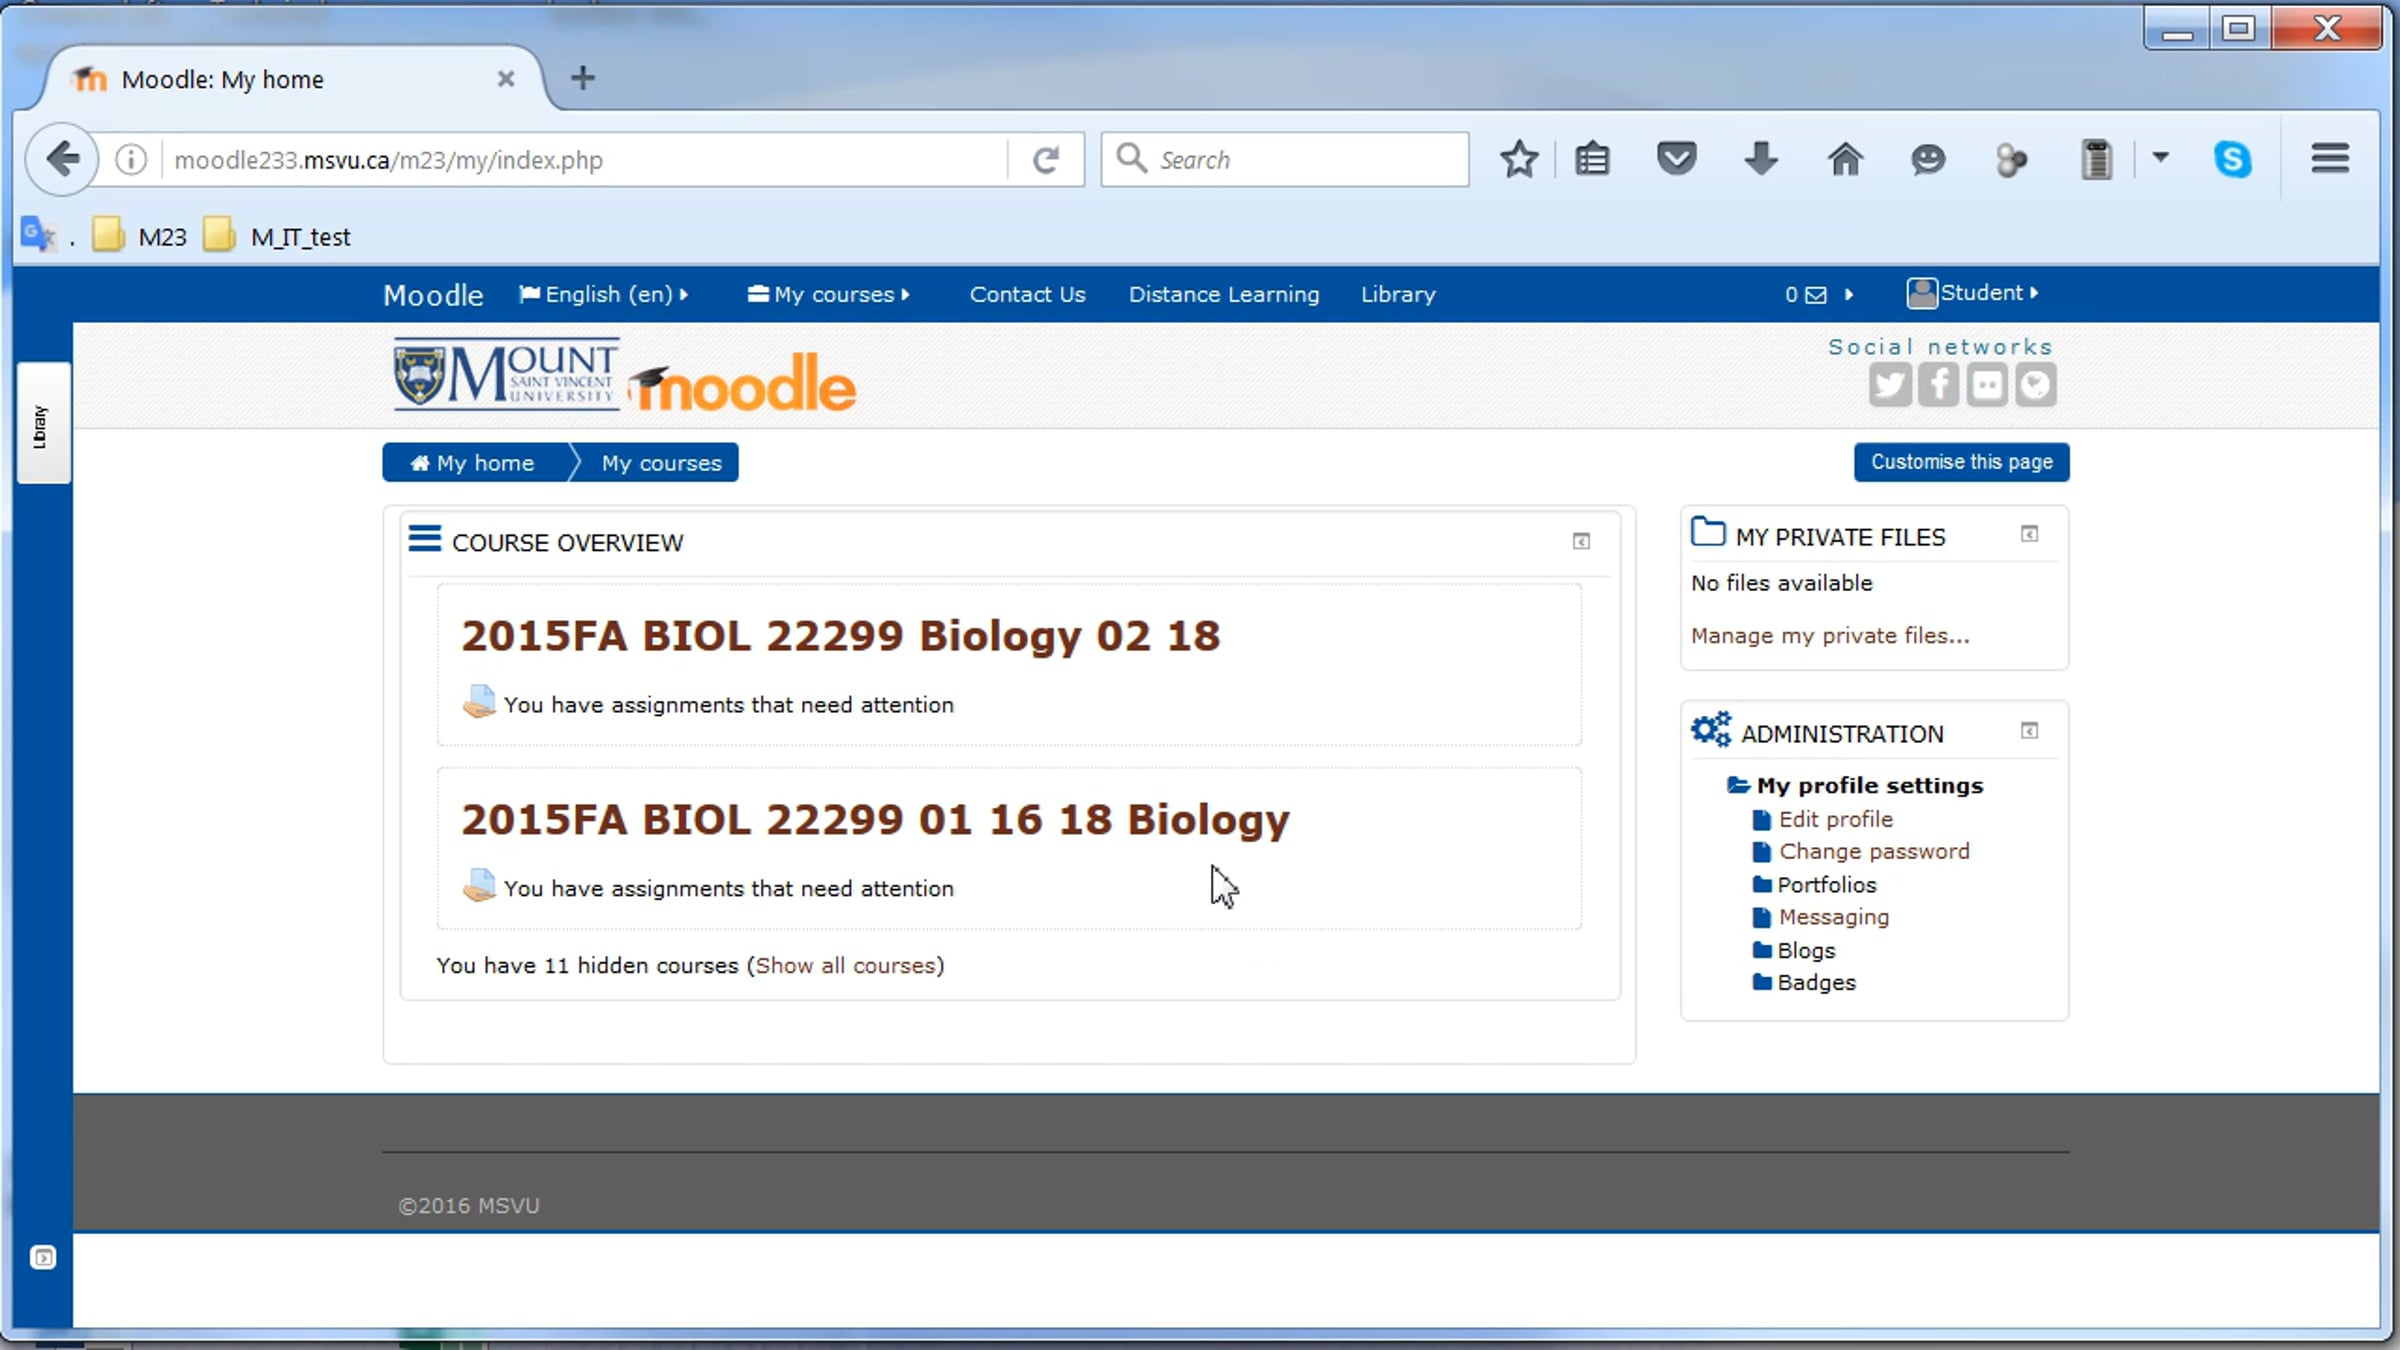Open the Distance Learning menu item
Image resolution: width=2400 pixels, height=1350 pixels.
(x=1223, y=294)
